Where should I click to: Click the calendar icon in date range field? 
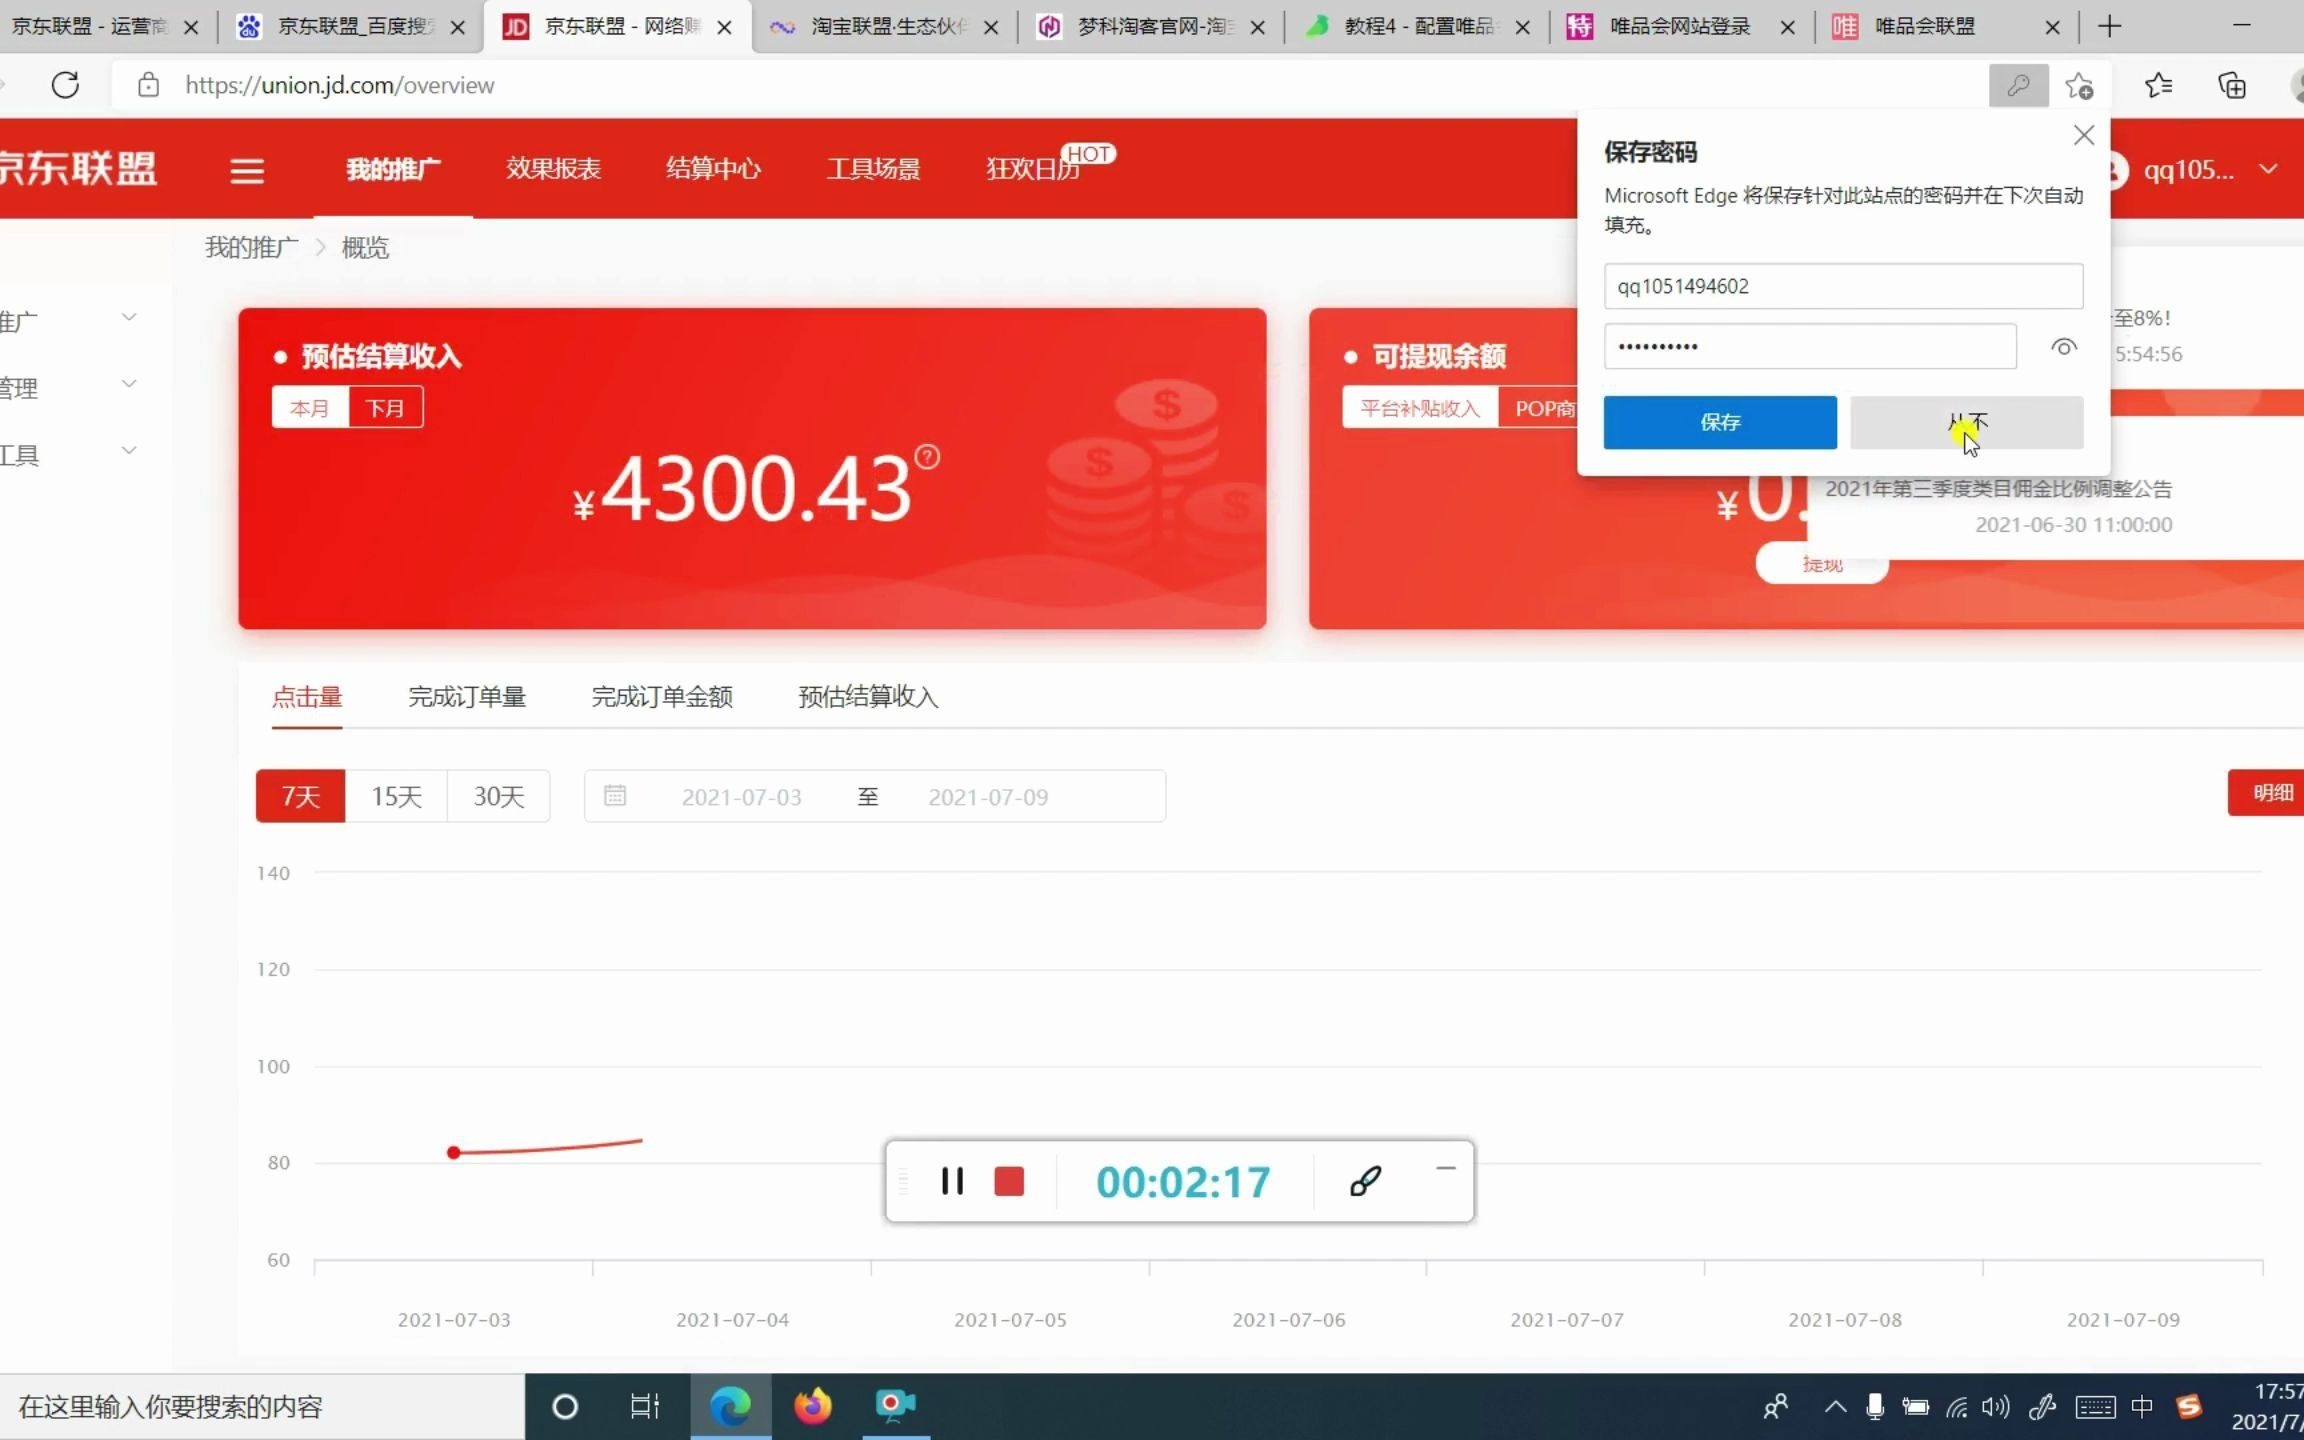(x=615, y=796)
